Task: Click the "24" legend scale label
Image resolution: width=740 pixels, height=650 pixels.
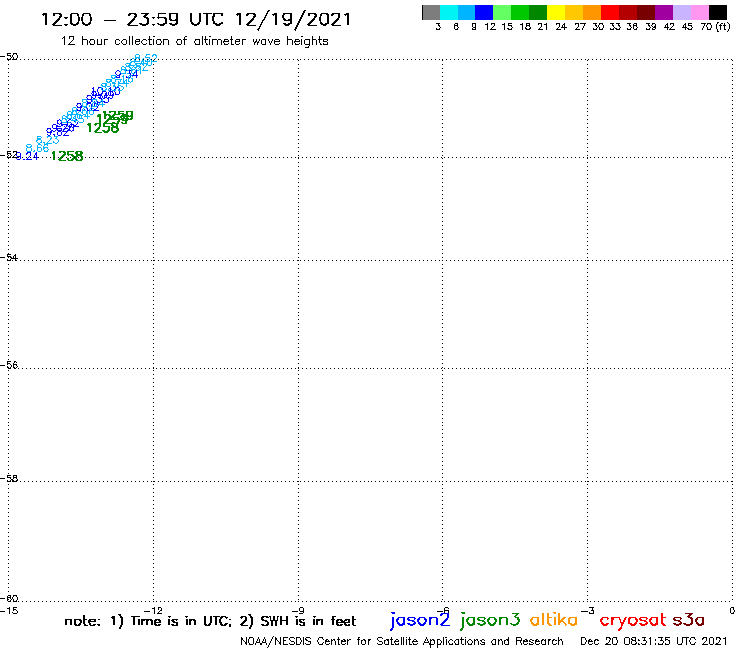Action: click(x=561, y=27)
